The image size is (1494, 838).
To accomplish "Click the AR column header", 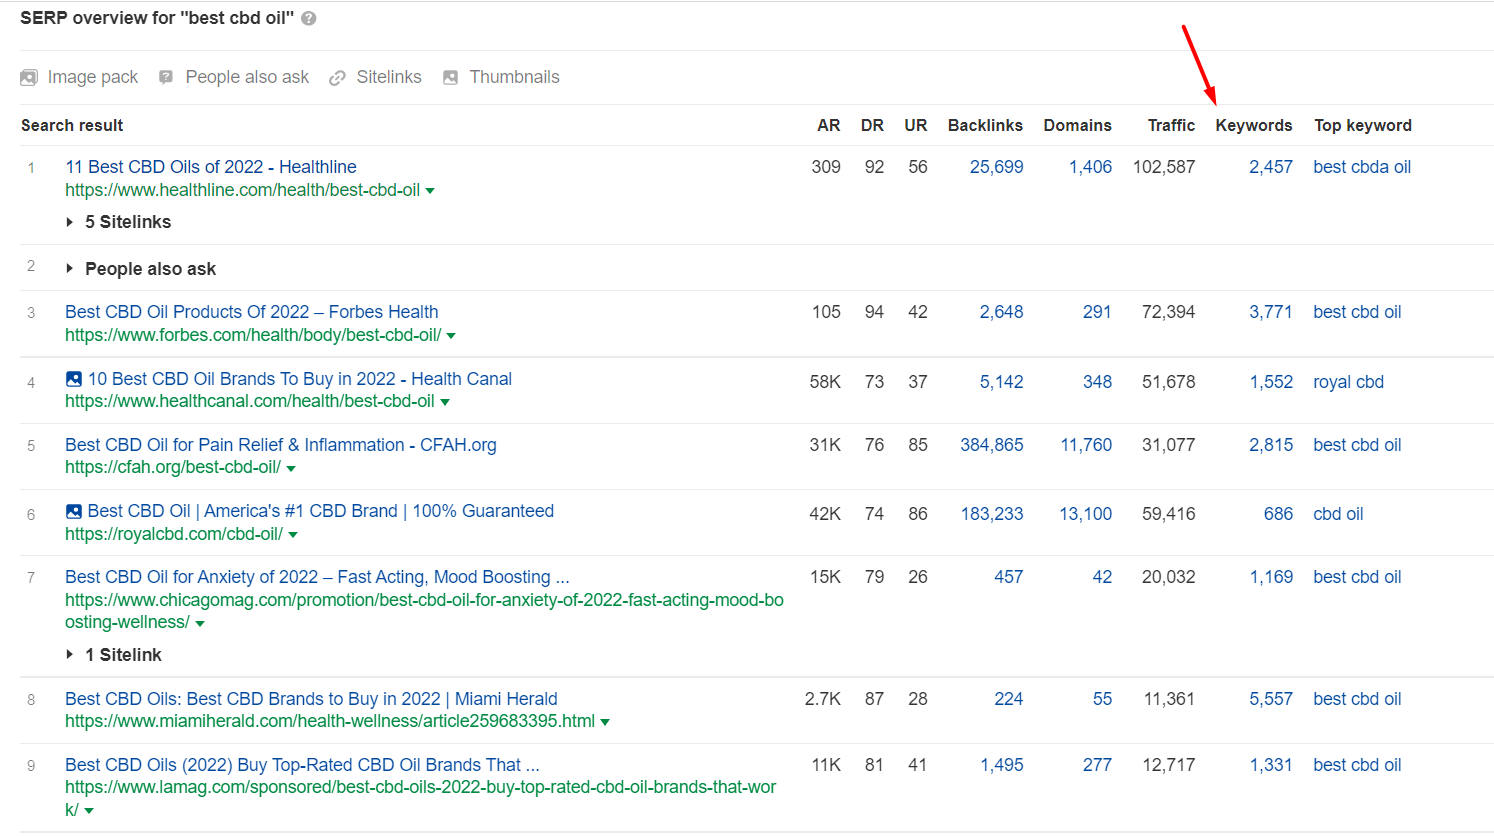I will [x=828, y=125].
